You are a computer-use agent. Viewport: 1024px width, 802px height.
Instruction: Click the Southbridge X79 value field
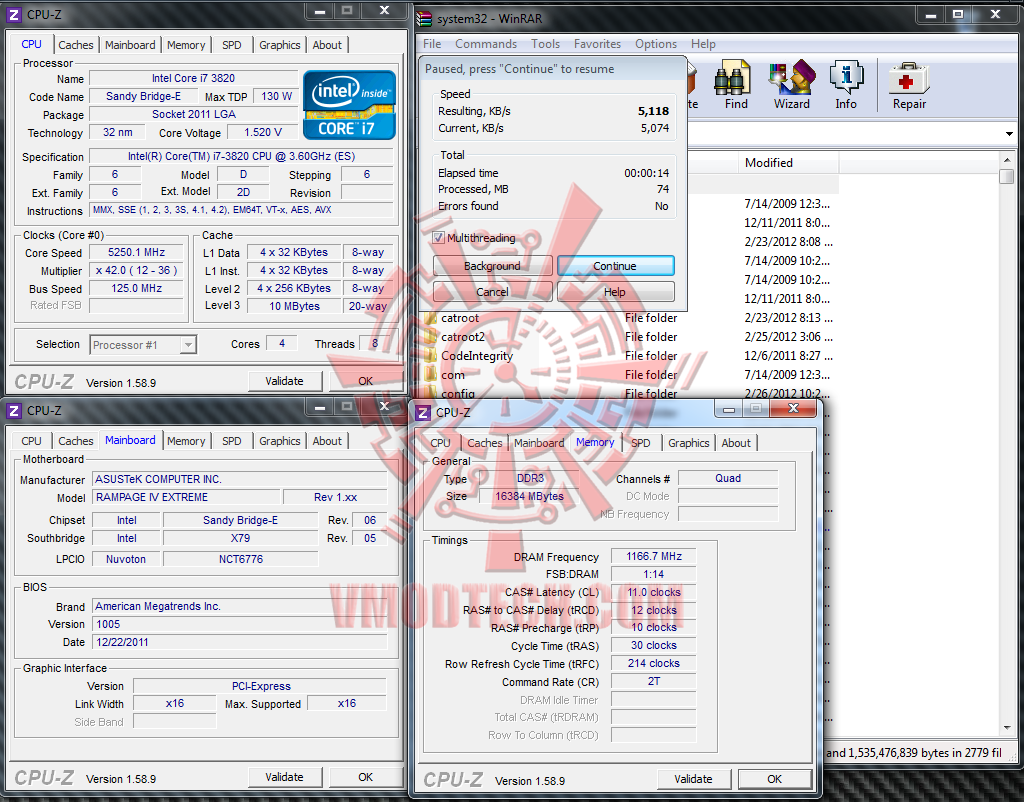pos(240,538)
